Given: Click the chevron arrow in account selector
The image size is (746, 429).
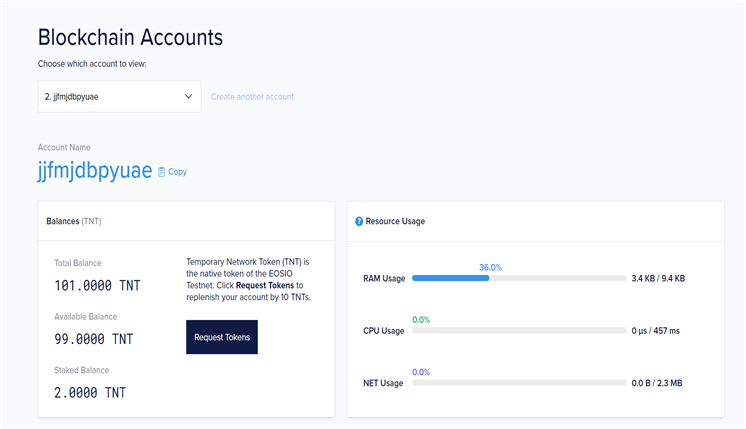Looking at the screenshot, I should pyautogui.click(x=189, y=97).
